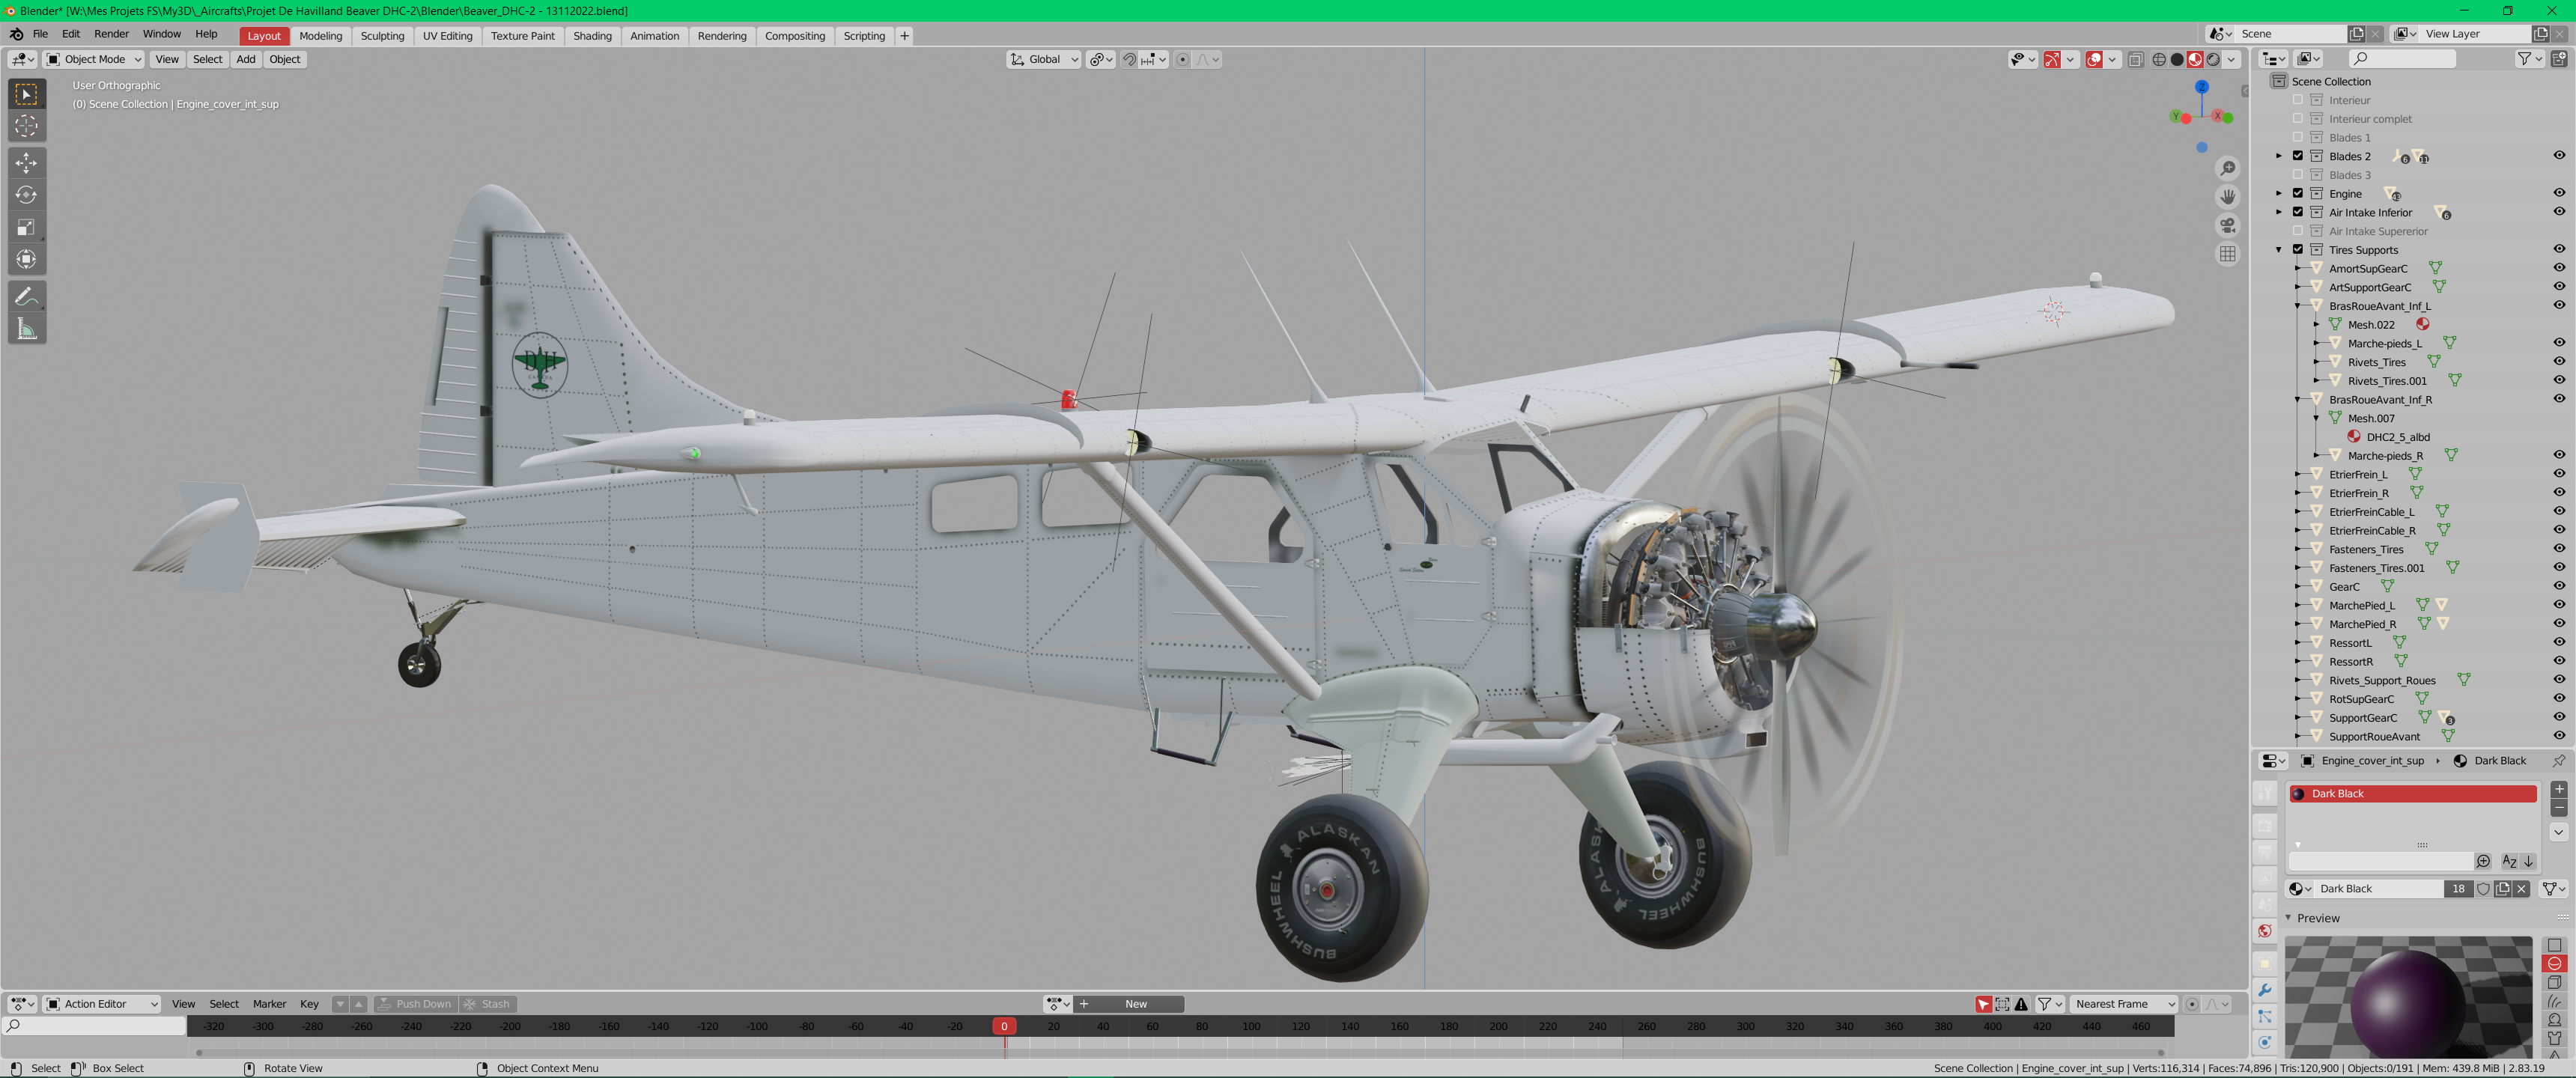
Task: Activate the Move tool
Action: pos(27,163)
